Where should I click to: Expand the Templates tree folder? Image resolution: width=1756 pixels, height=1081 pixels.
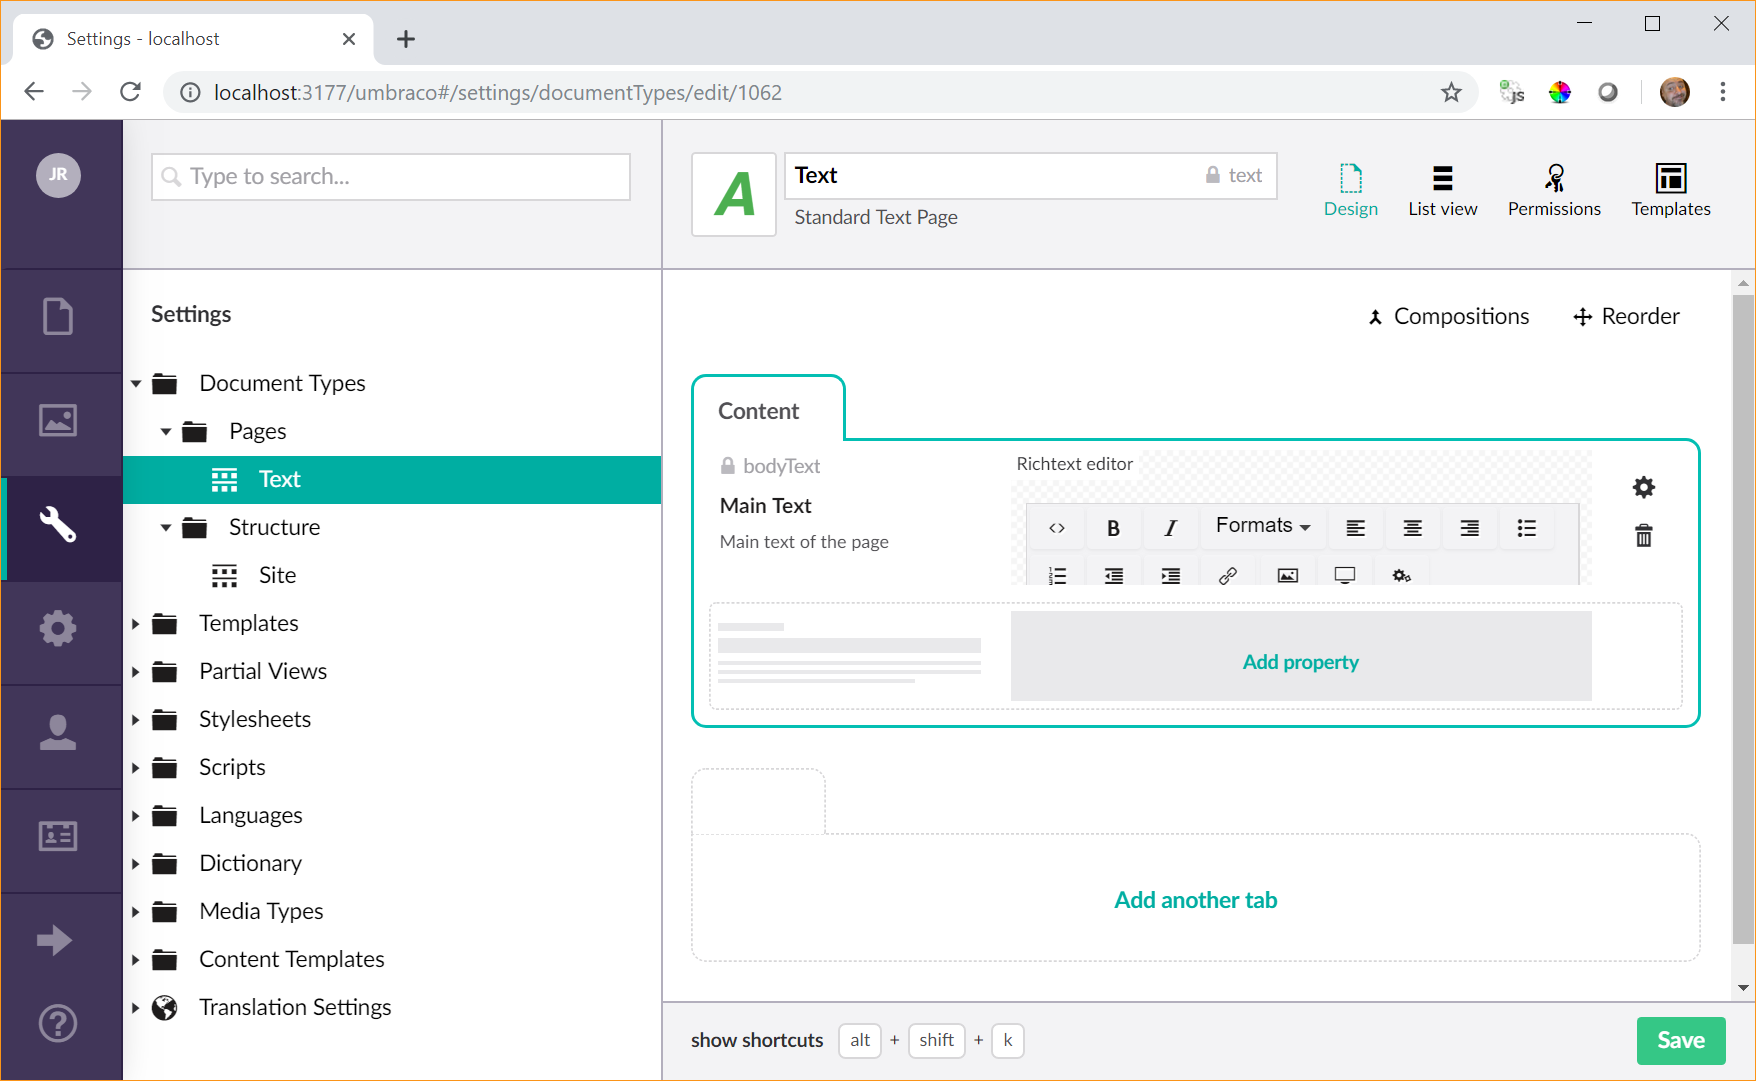136,624
